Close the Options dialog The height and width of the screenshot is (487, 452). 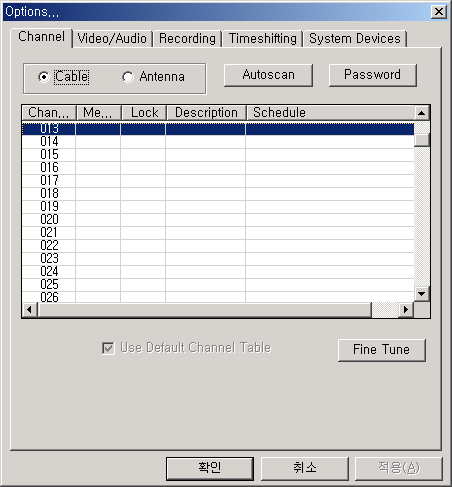tap(439, 12)
